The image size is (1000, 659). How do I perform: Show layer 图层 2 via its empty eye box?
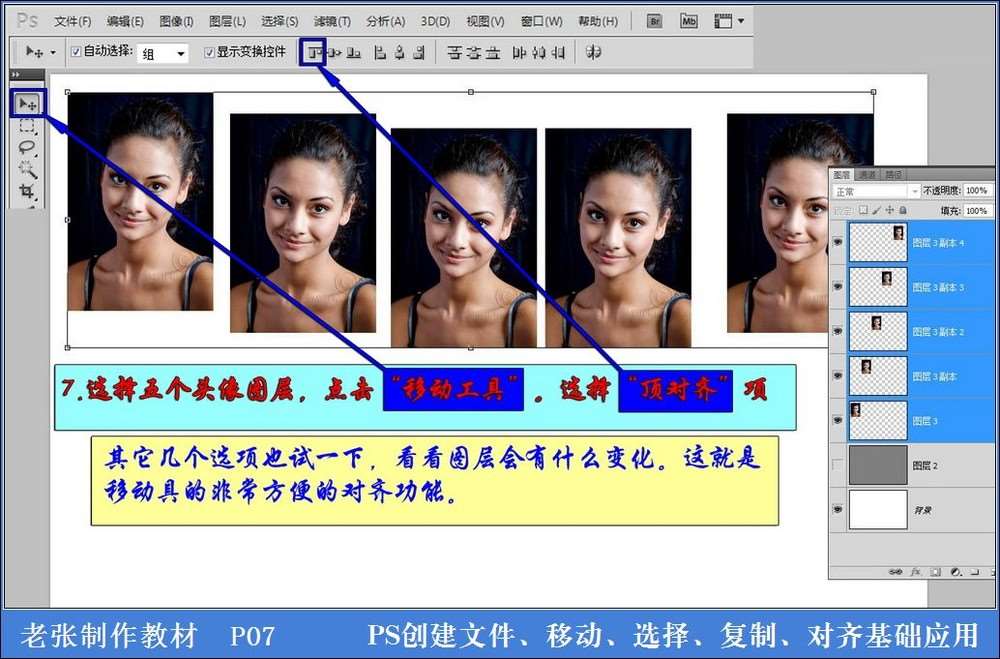click(x=838, y=466)
